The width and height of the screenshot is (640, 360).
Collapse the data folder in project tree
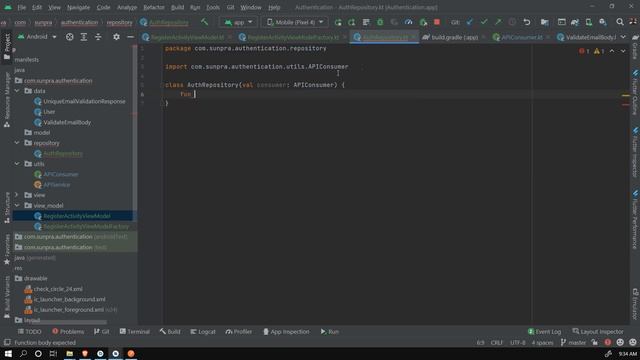(17, 91)
